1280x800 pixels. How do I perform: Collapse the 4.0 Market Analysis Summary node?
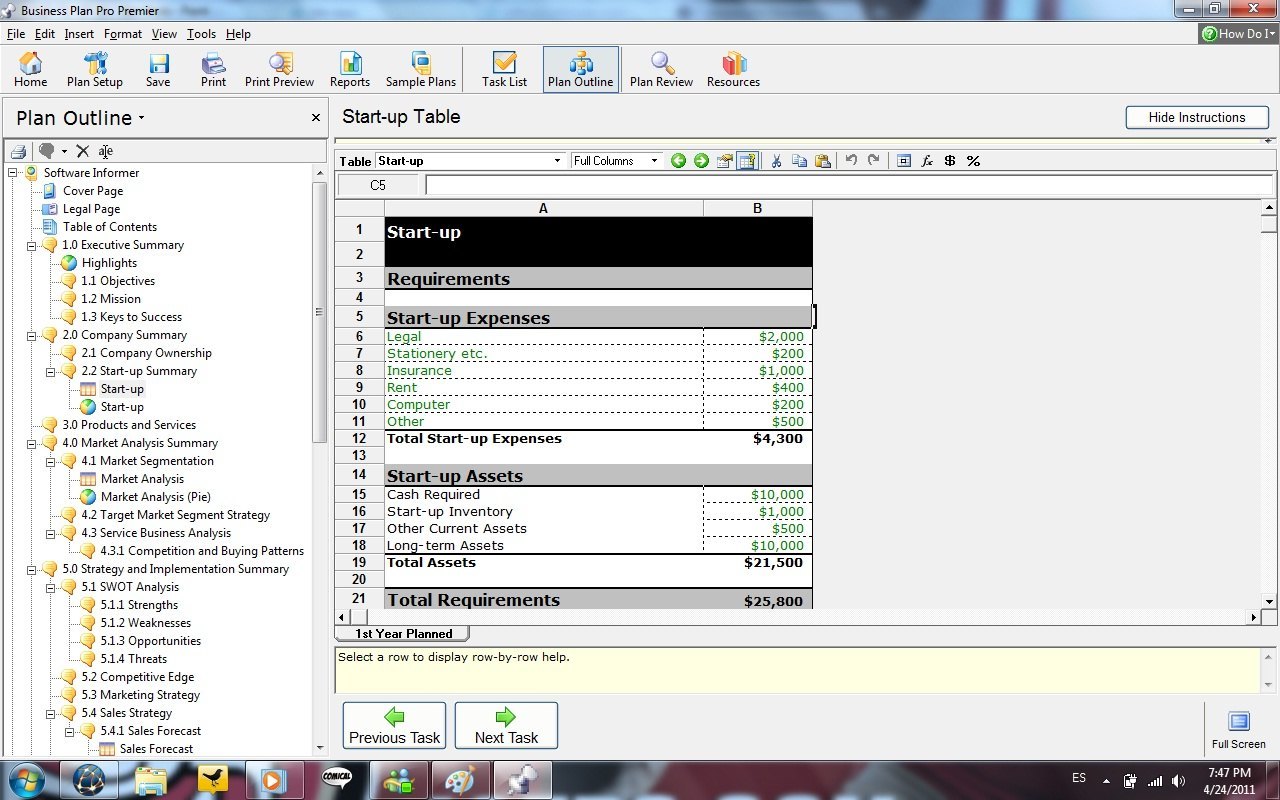[32, 443]
